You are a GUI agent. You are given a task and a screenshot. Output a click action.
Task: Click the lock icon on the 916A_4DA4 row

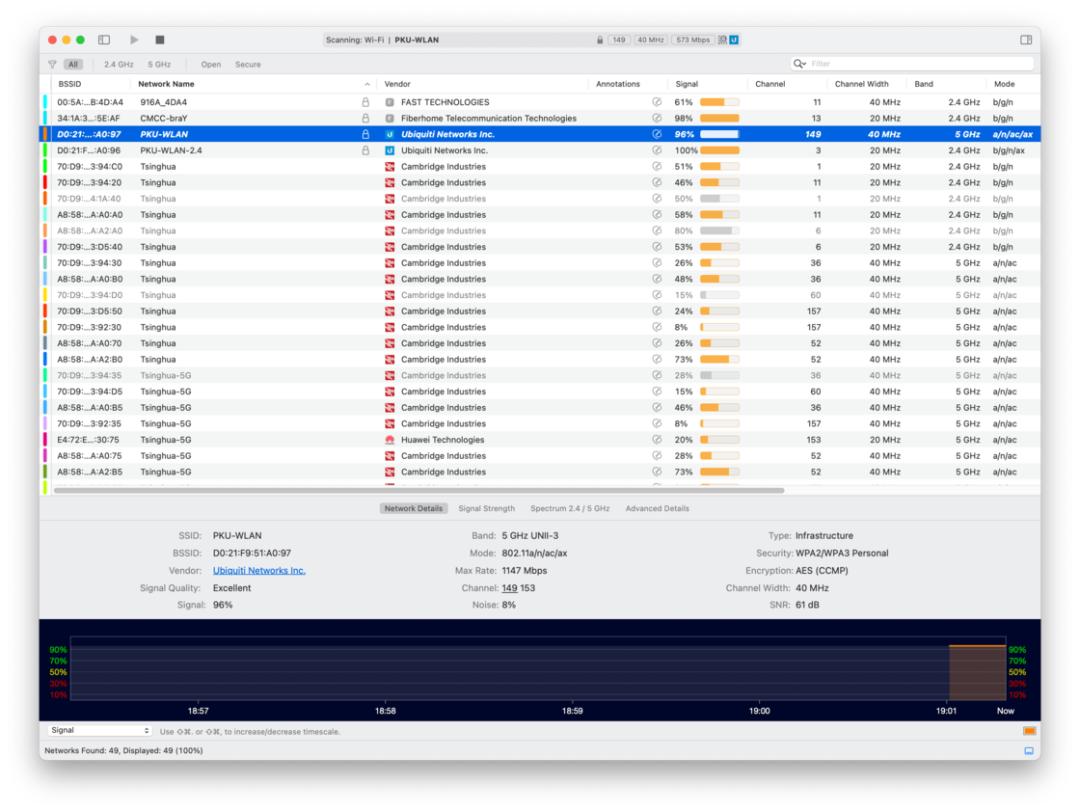click(366, 102)
